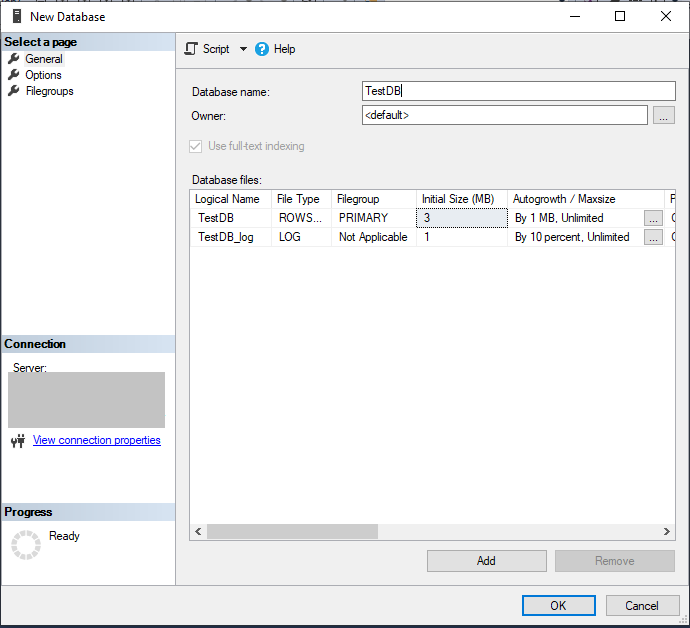690x628 pixels.
Task: Click the Database name input field
Action: 518,91
